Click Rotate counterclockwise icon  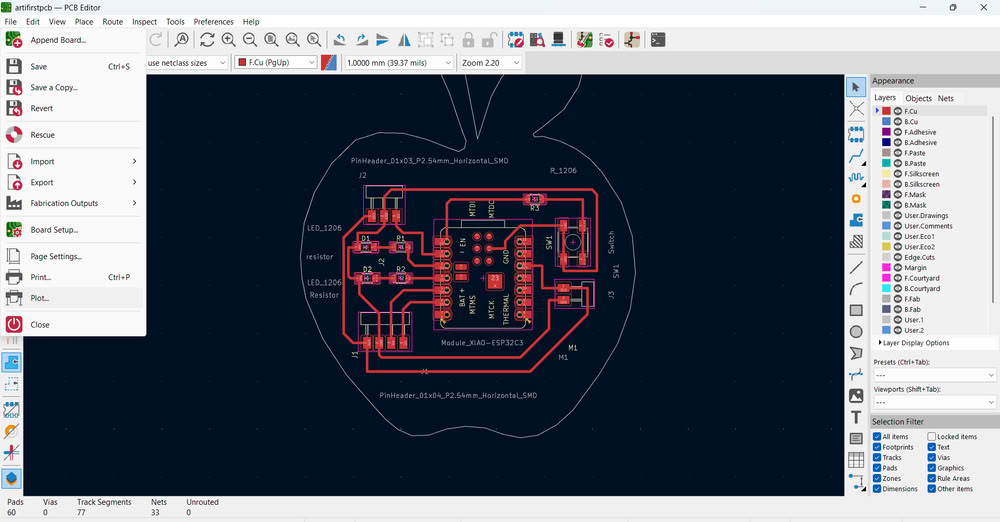pyautogui.click(x=340, y=40)
